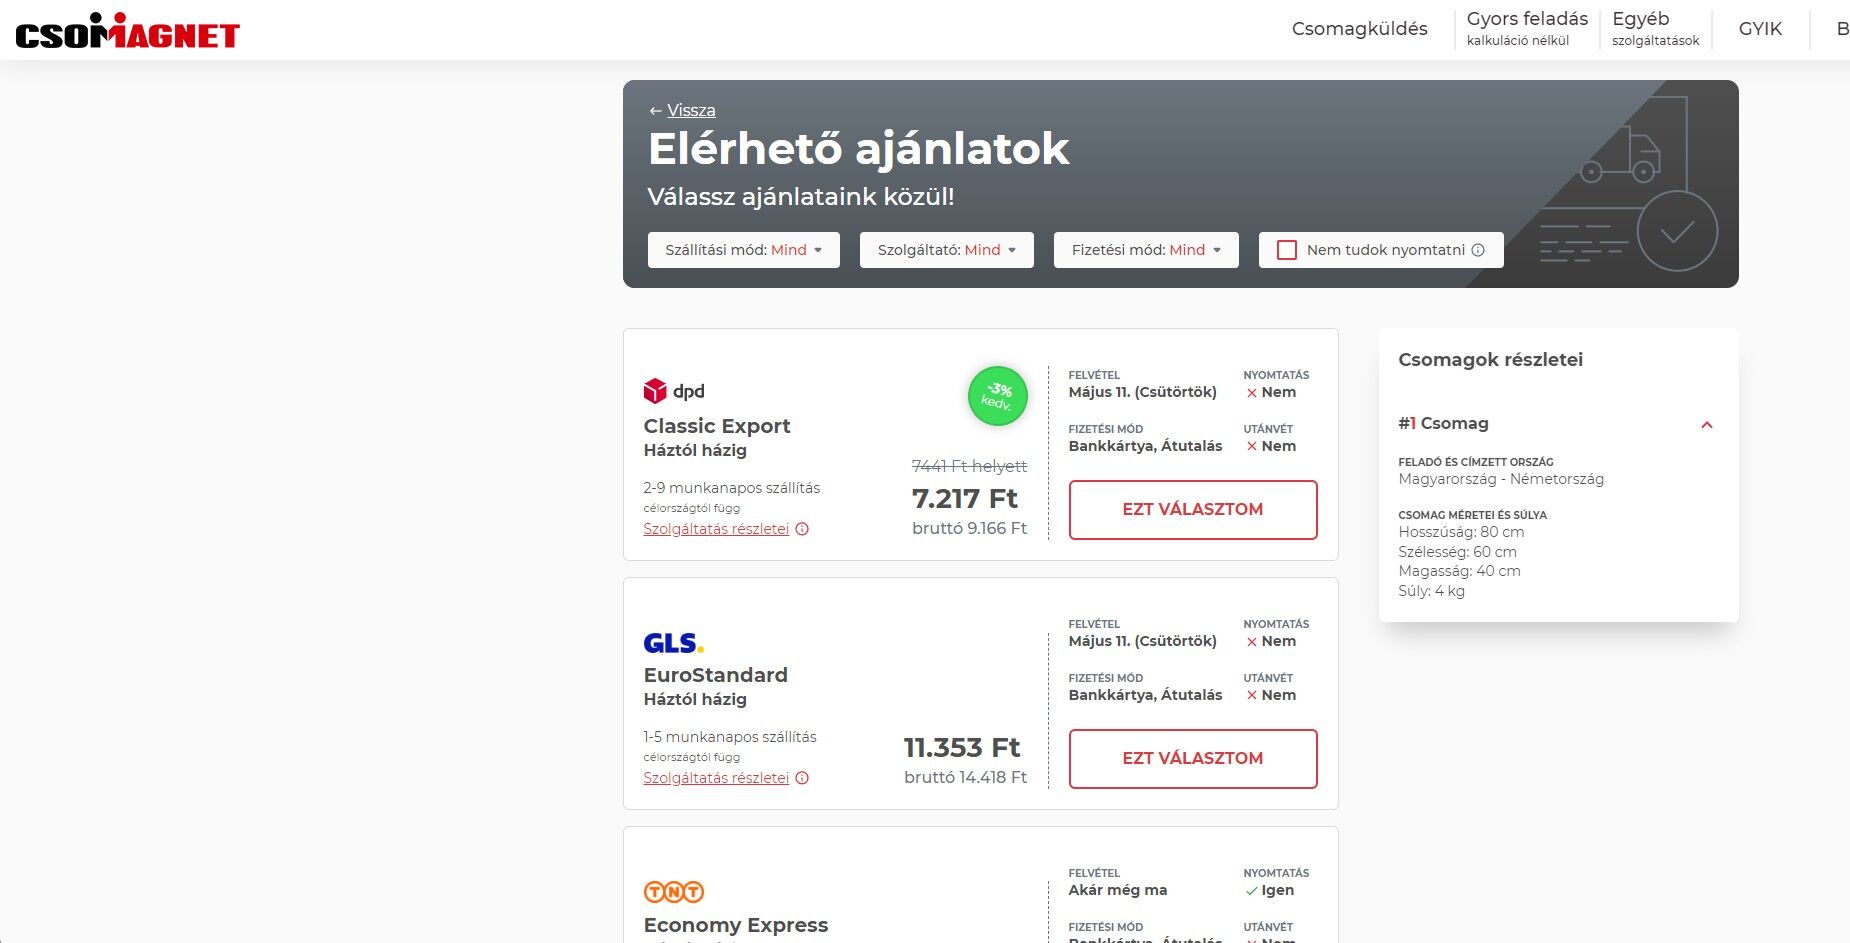The height and width of the screenshot is (943, 1850).
Task: Open Gyors feladás kalkuláció nélkül
Action: coord(1527,28)
